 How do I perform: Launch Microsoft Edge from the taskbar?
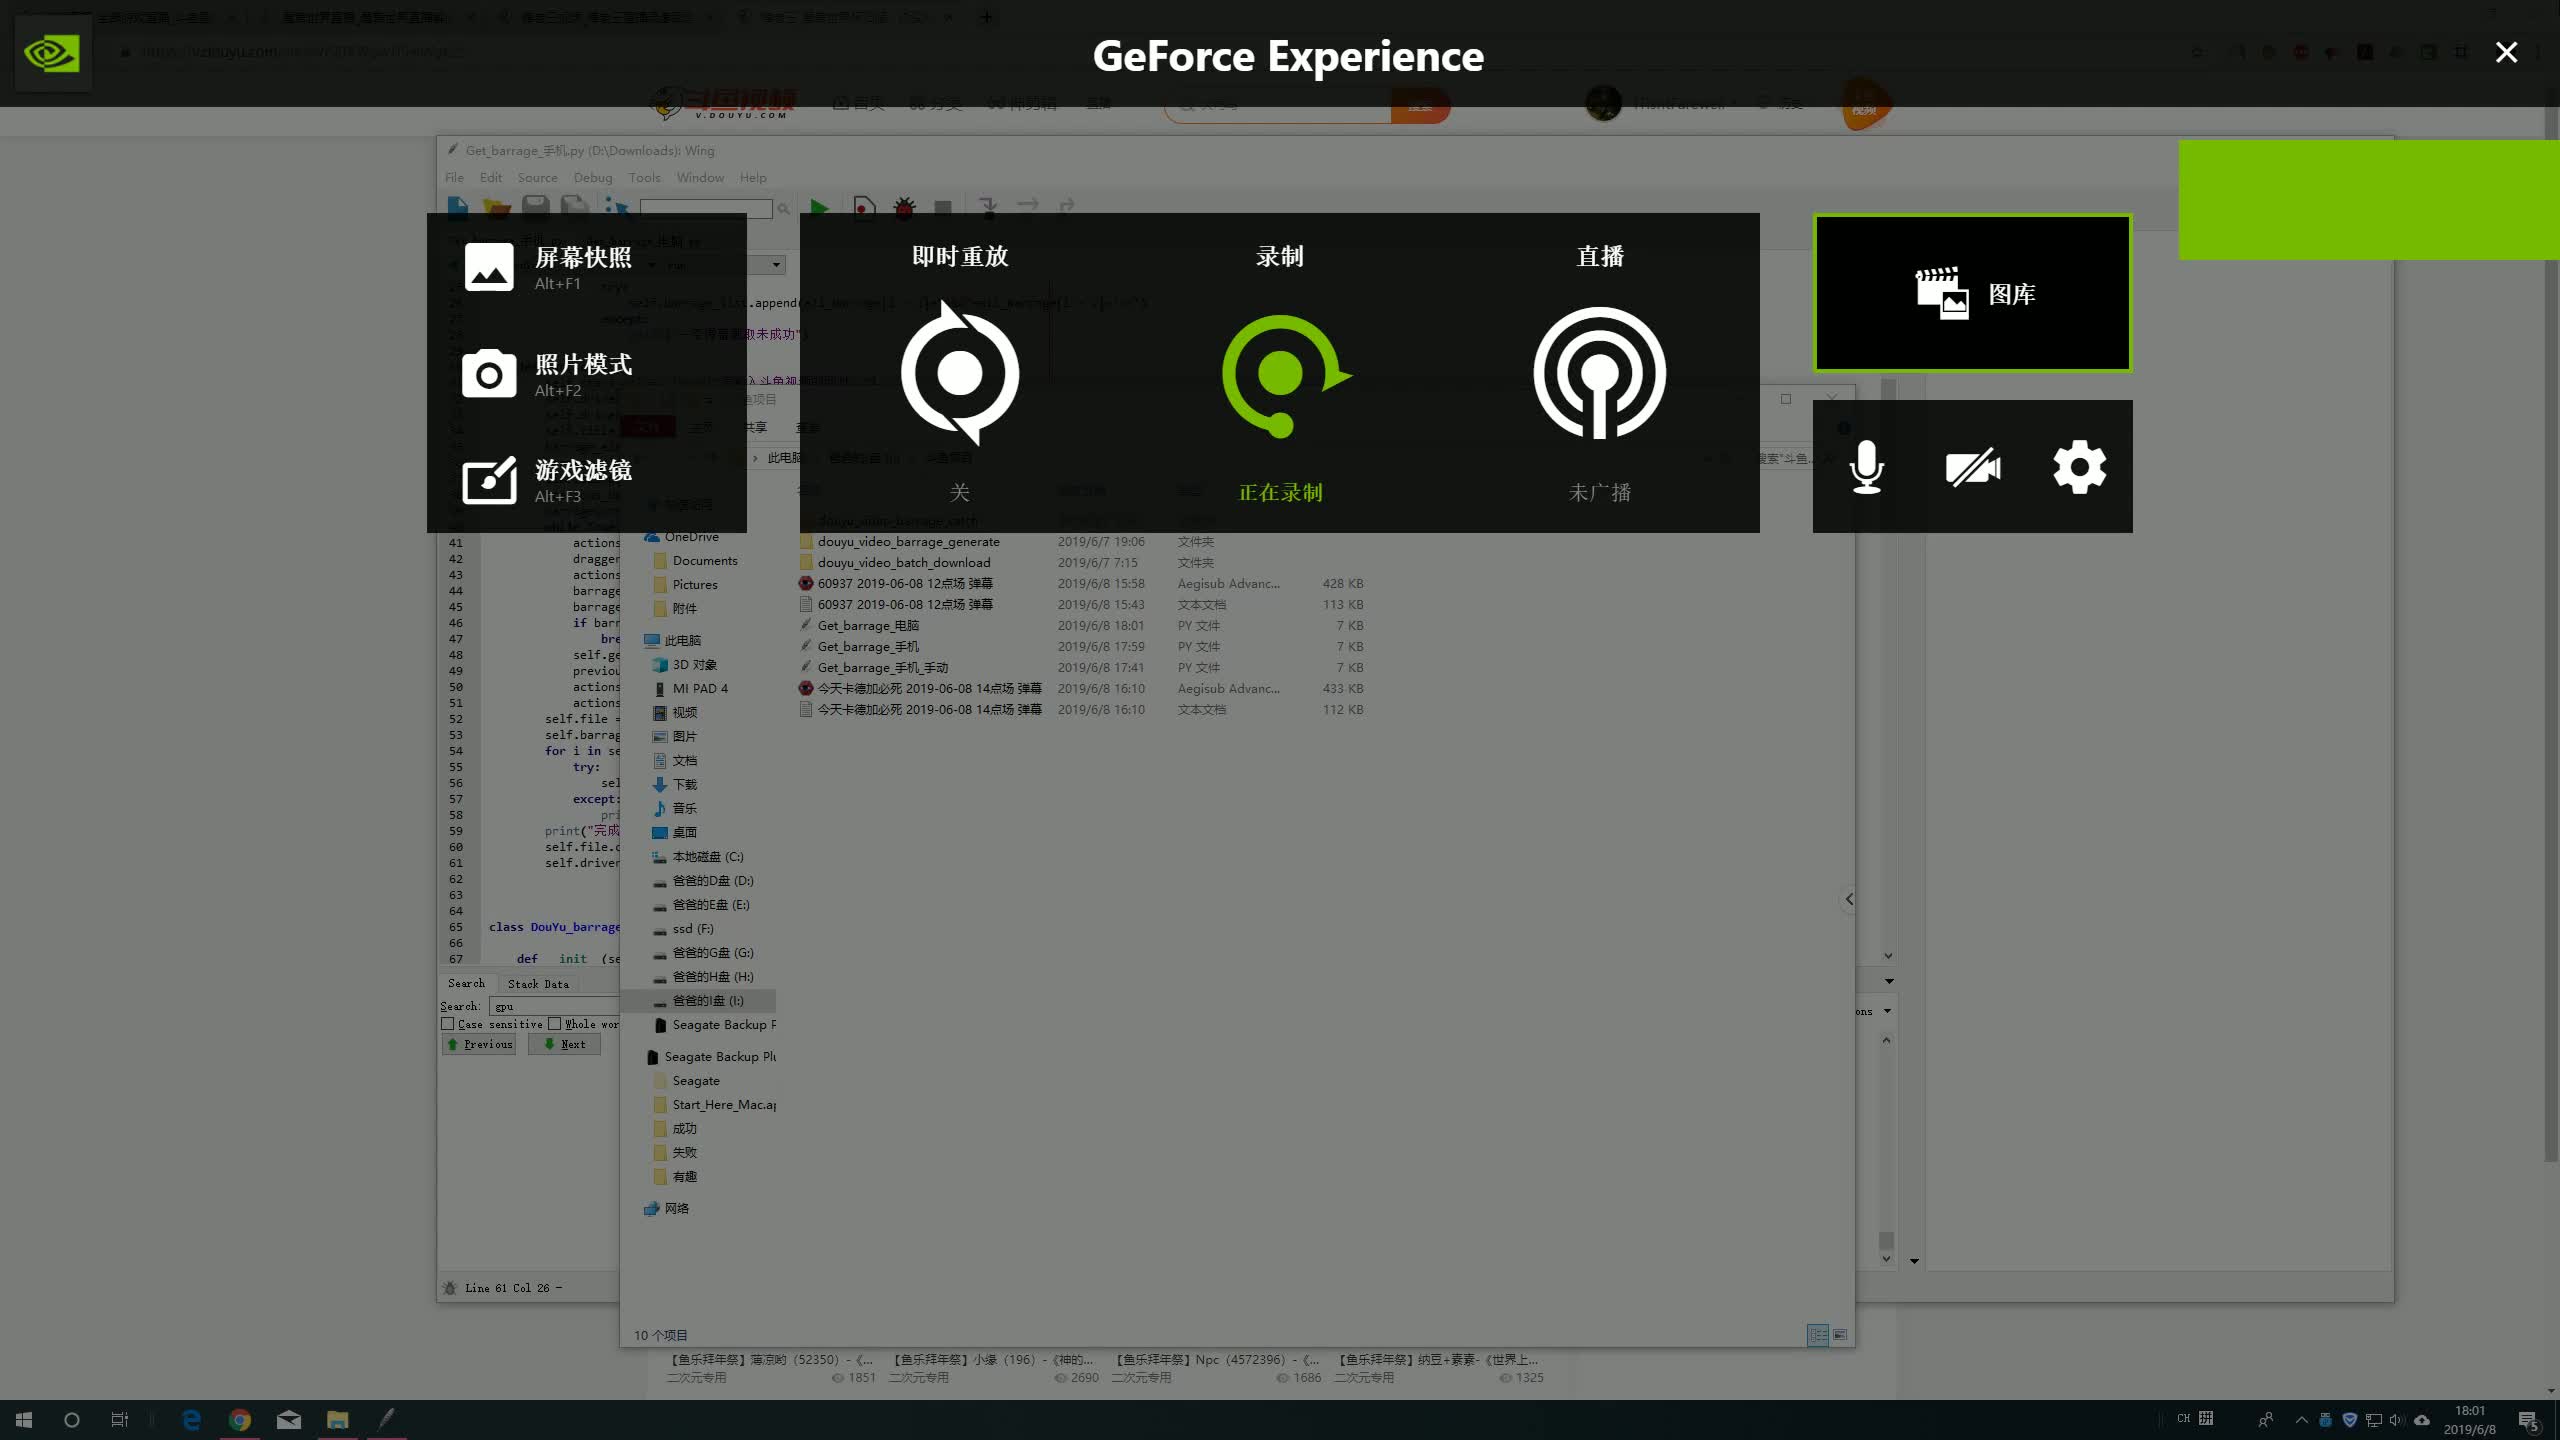[191, 1419]
